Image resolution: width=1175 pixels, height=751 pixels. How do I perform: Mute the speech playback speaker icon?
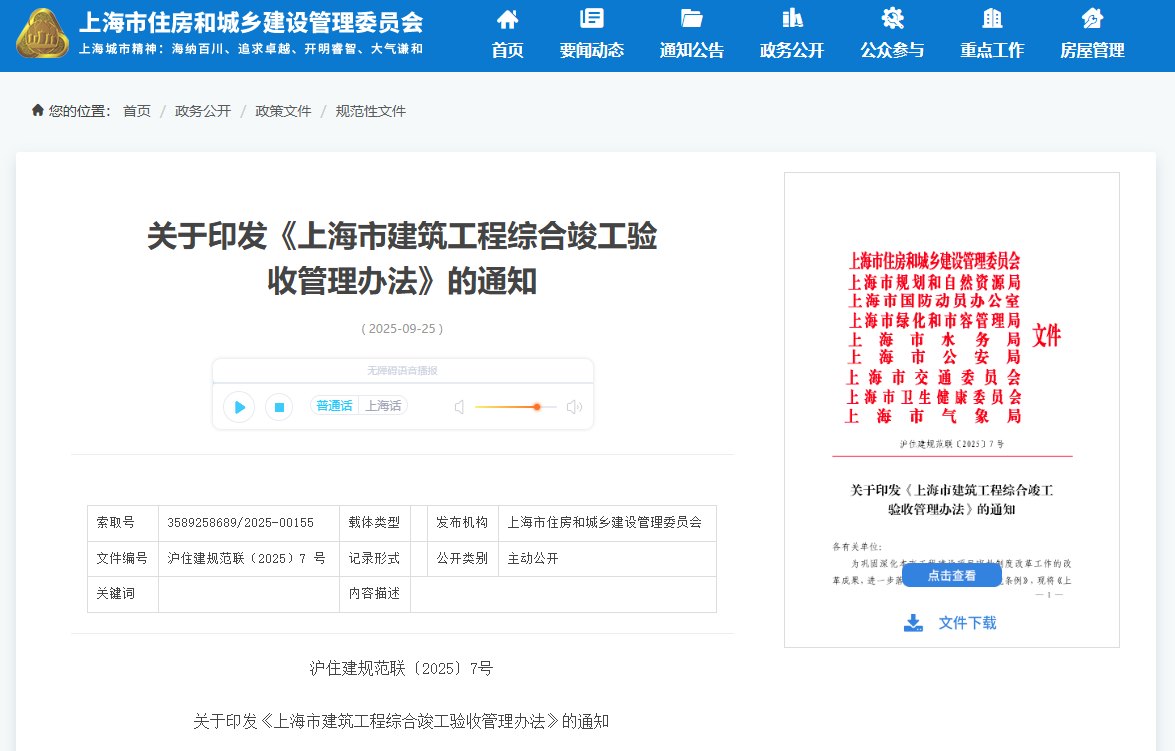pos(458,406)
